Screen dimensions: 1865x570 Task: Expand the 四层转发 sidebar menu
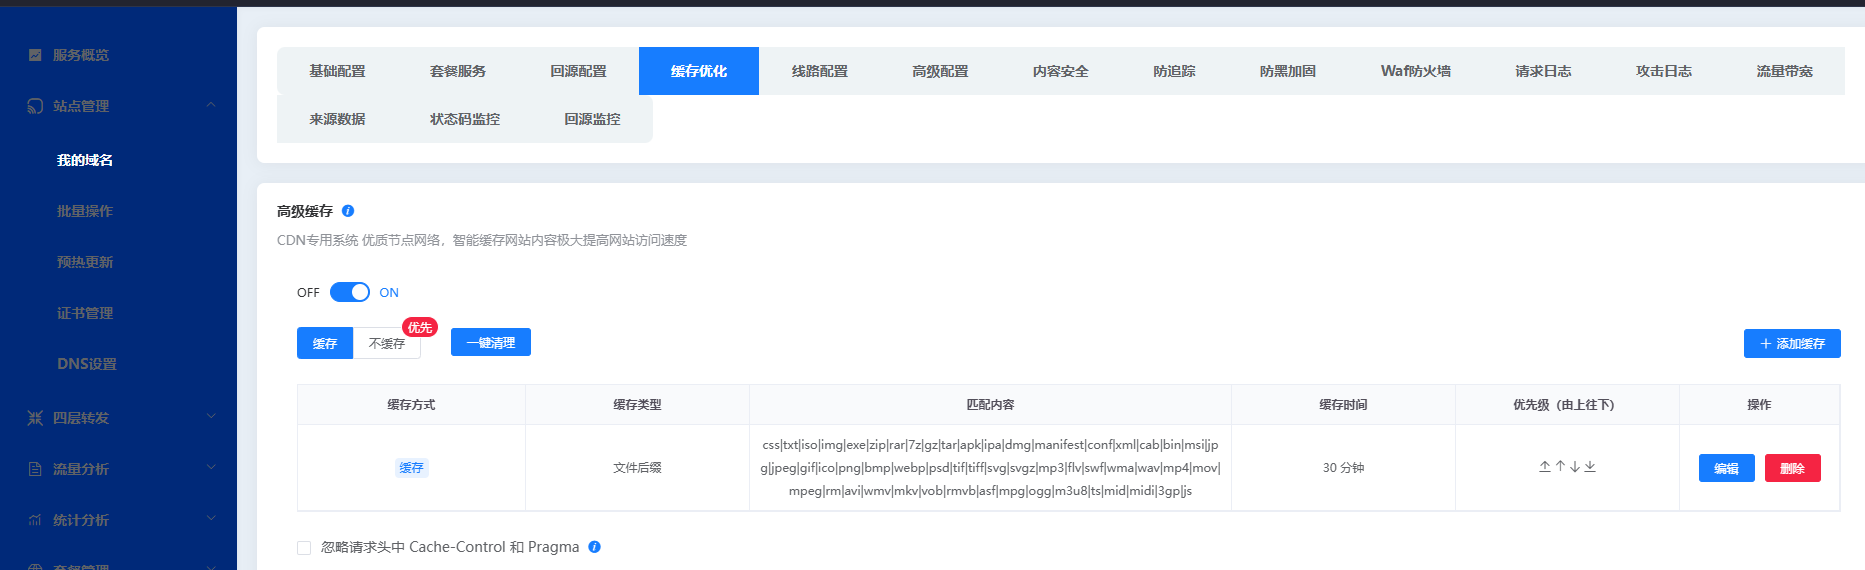(x=210, y=417)
